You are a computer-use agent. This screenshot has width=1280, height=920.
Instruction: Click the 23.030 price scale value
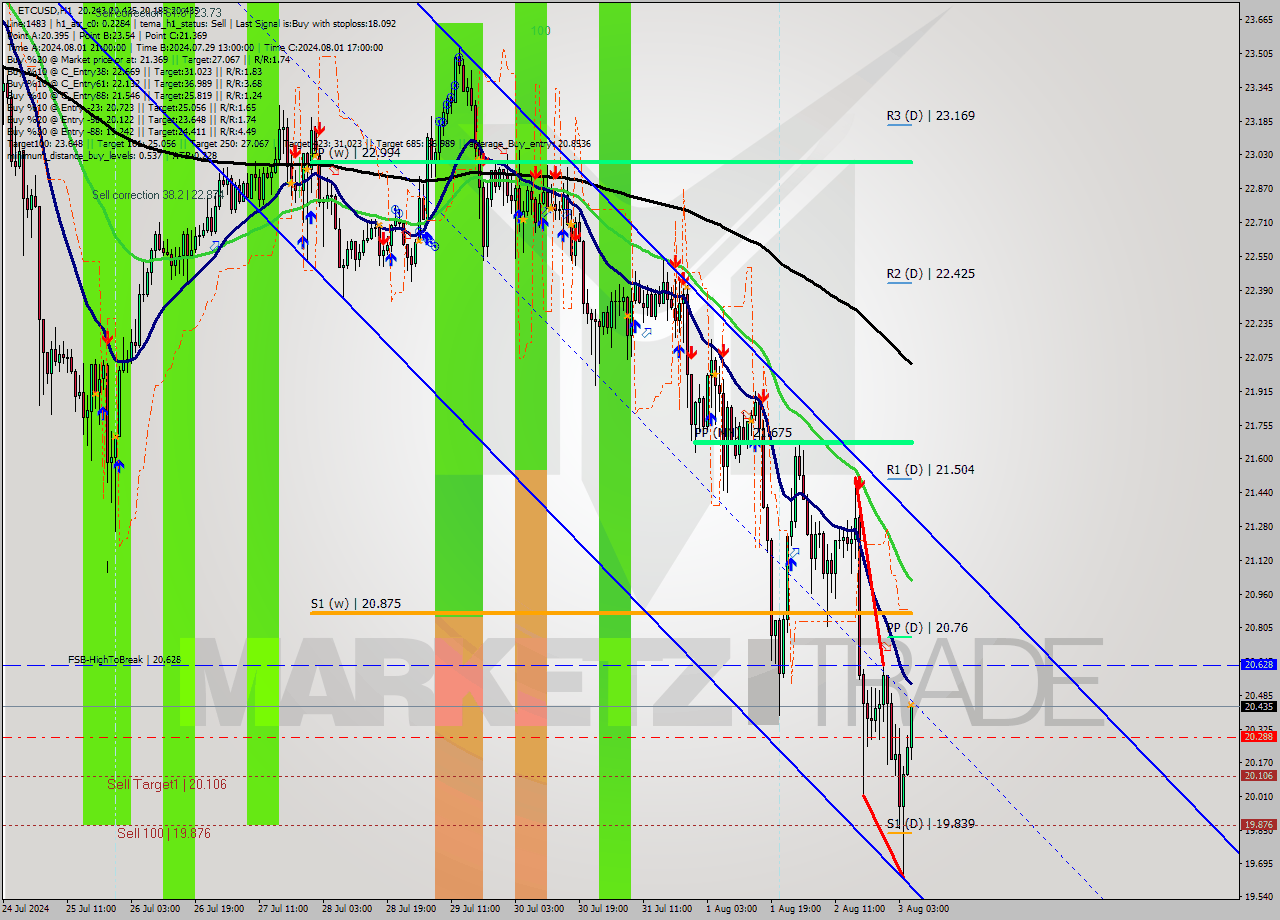[x=1258, y=154]
